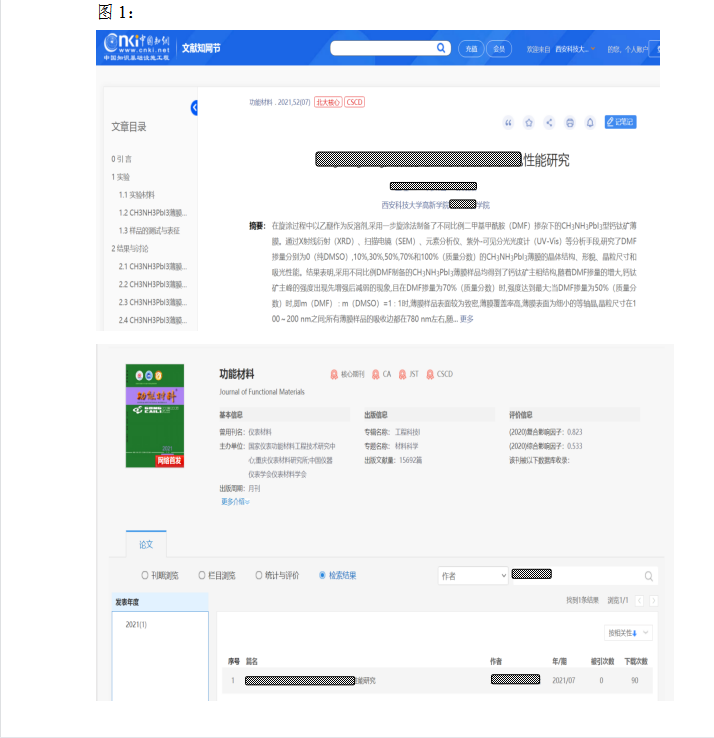Image resolution: width=714 pixels, height=738 pixels.
Task: Click the bell notification icon
Action: [x=590, y=122]
